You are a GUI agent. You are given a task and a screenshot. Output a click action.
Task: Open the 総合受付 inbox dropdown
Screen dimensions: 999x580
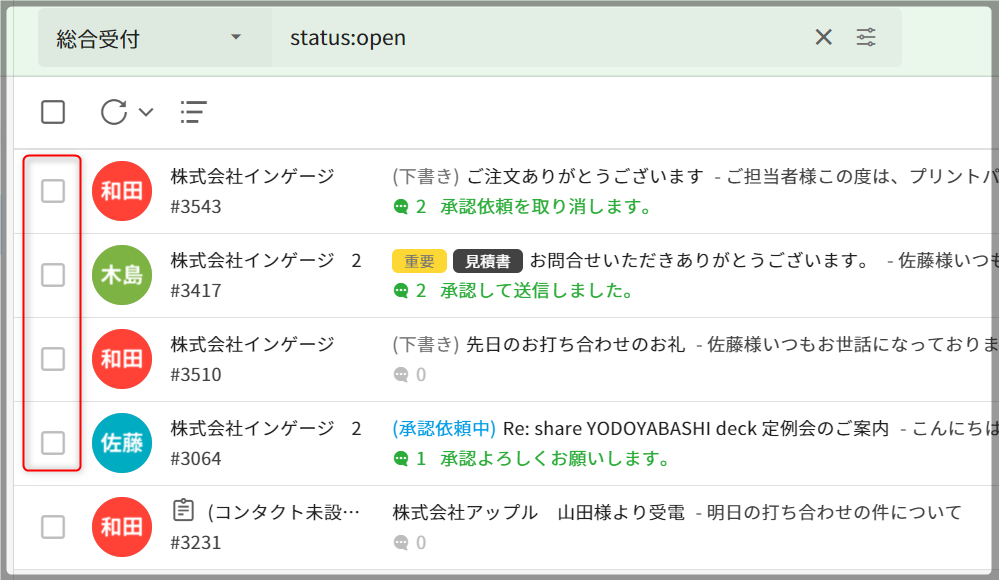coord(150,38)
